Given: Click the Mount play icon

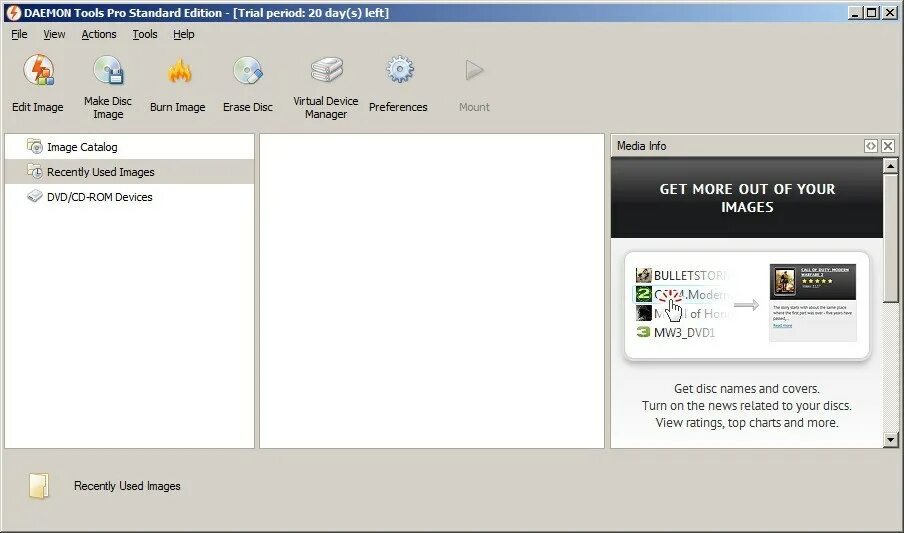Looking at the screenshot, I should (474, 71).
